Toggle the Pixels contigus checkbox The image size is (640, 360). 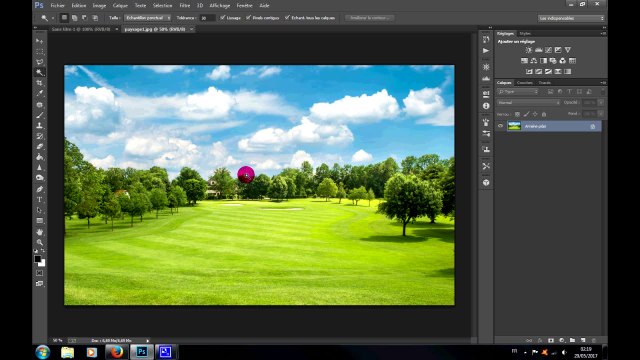pos(248,18)
